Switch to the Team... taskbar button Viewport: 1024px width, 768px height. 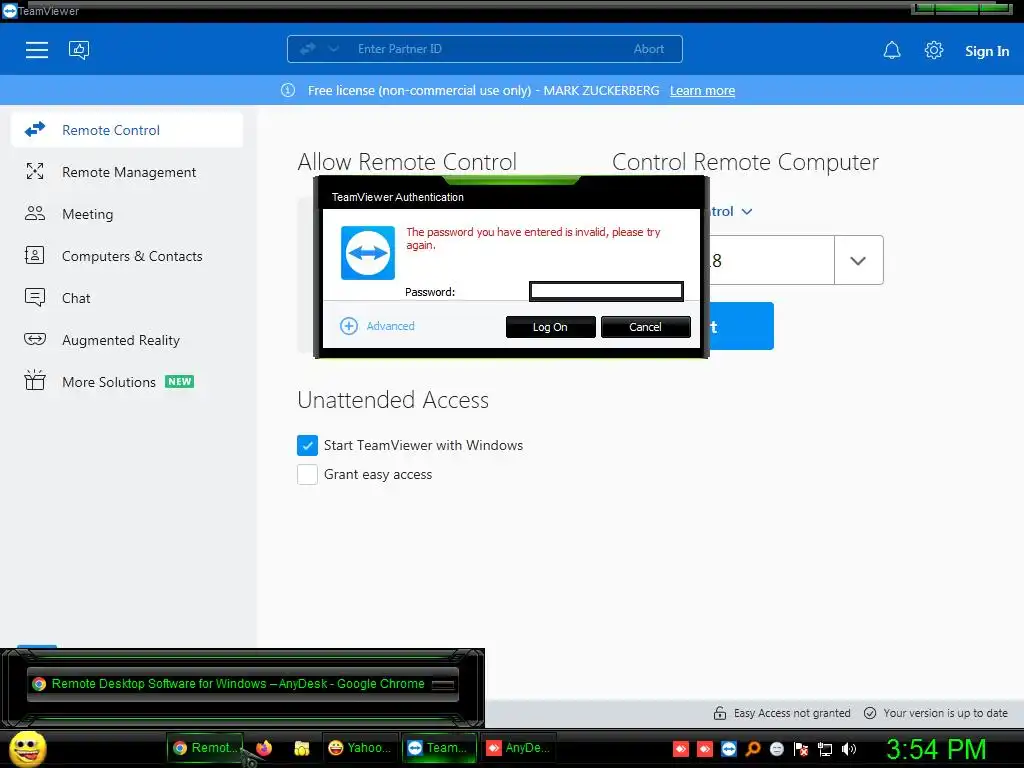438,748
